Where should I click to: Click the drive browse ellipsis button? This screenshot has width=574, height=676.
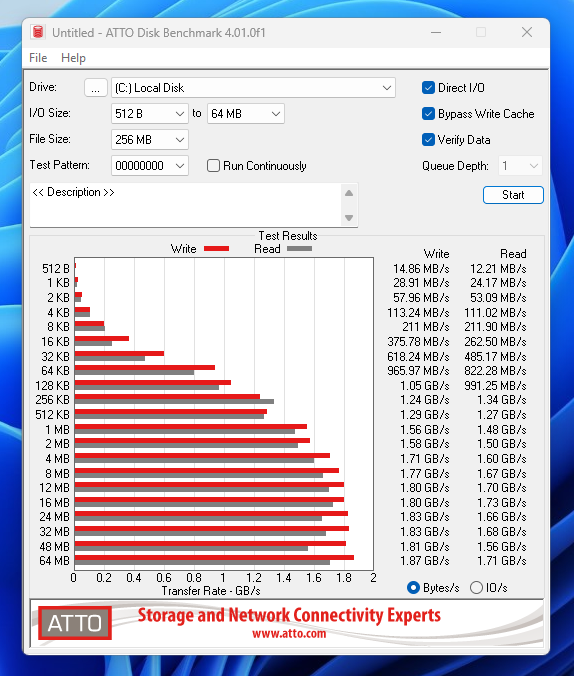click(96, 88)
